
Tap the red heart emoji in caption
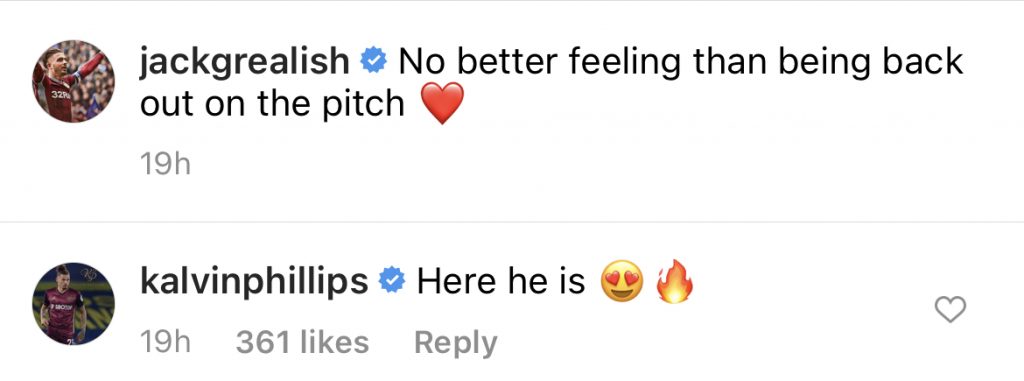442,103
